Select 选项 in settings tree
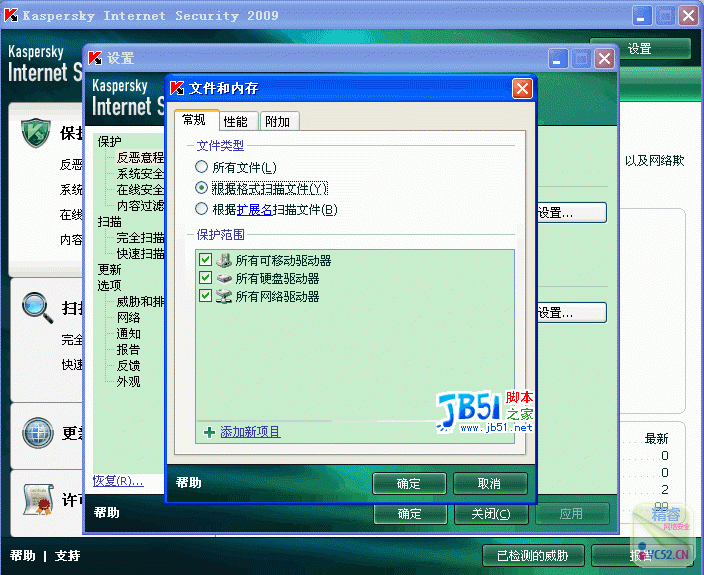 [x=109, y=285]
